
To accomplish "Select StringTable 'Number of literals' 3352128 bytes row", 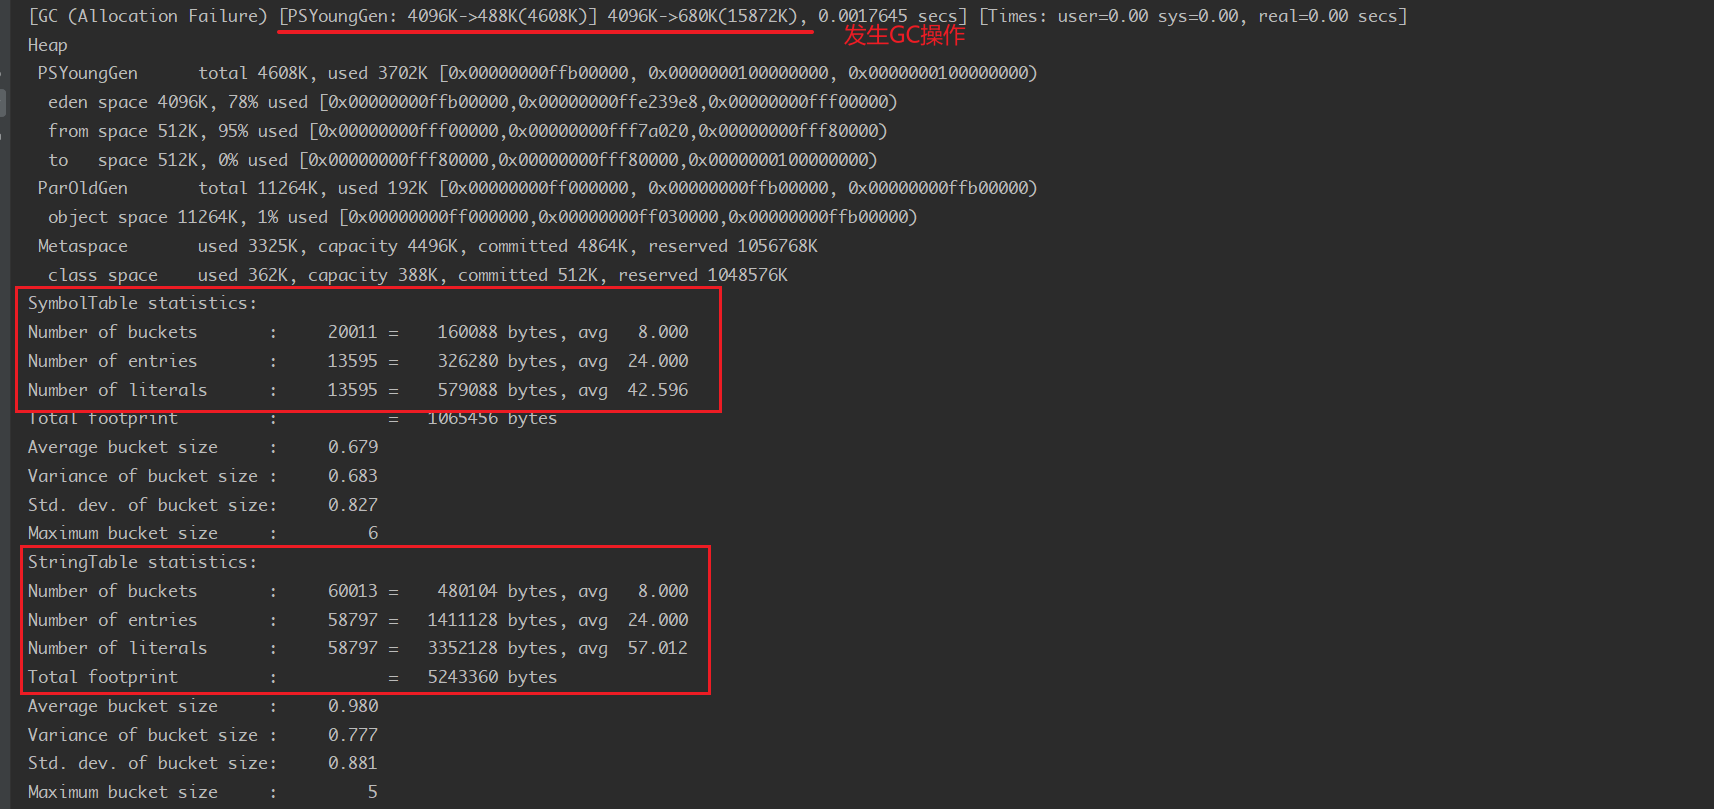I will [x=358, y=648].
